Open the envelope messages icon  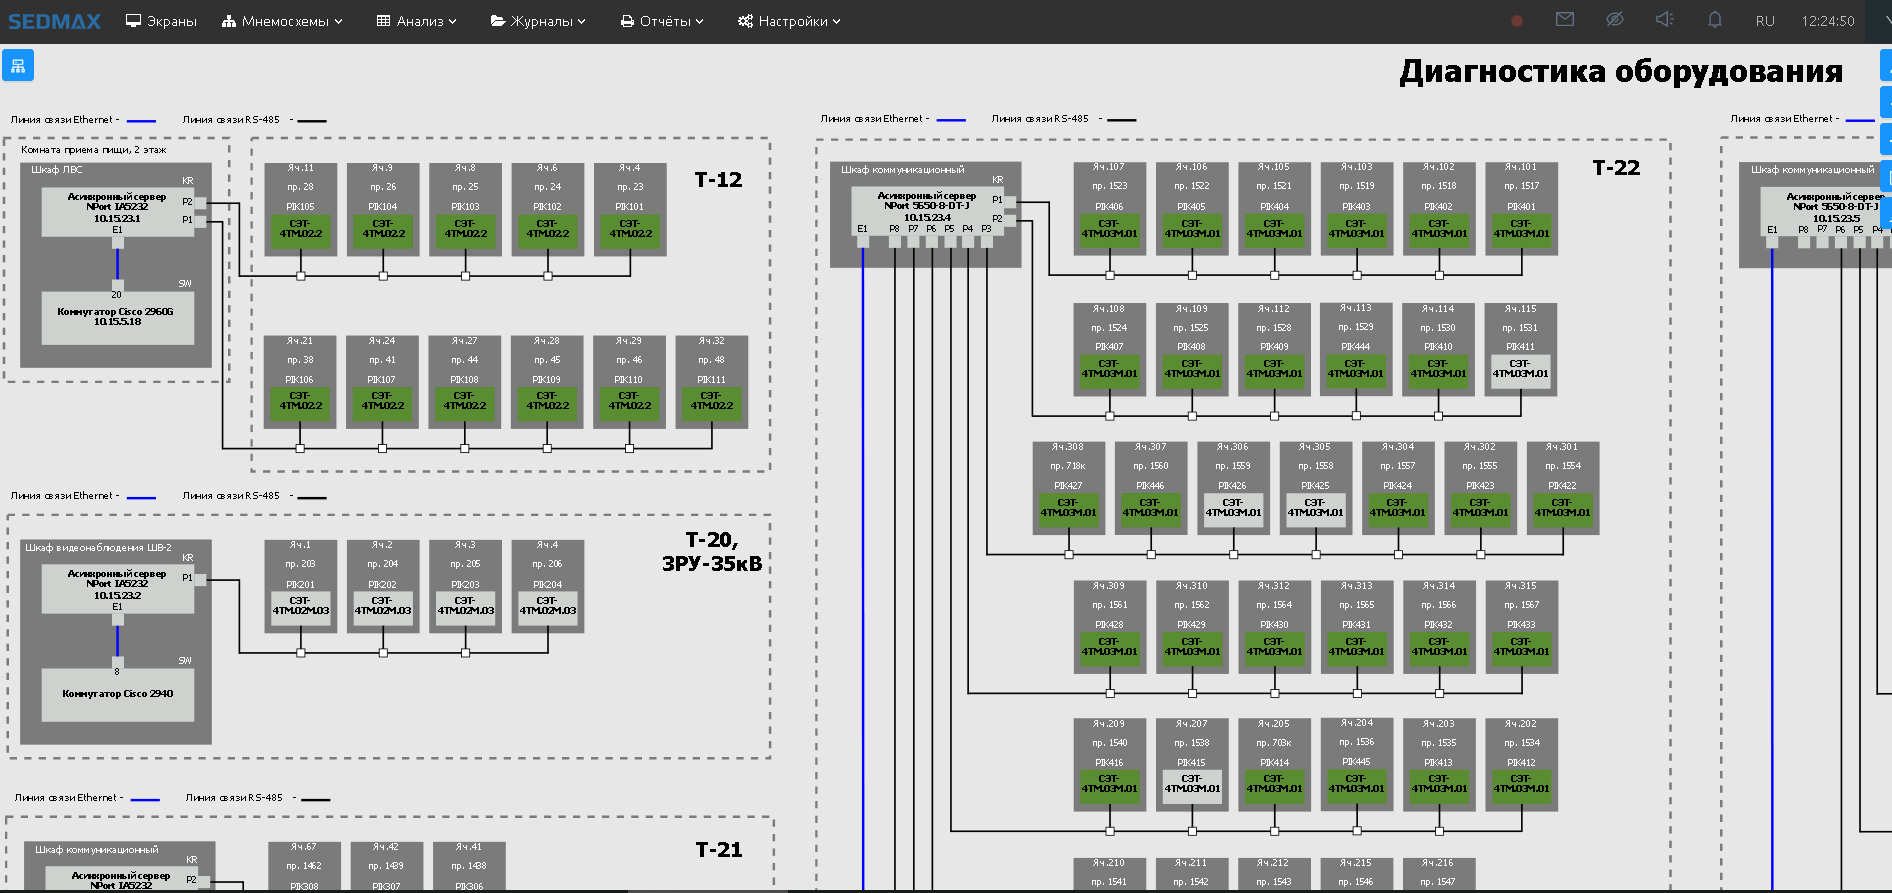pyautogui.click(x=1565, y=20)
